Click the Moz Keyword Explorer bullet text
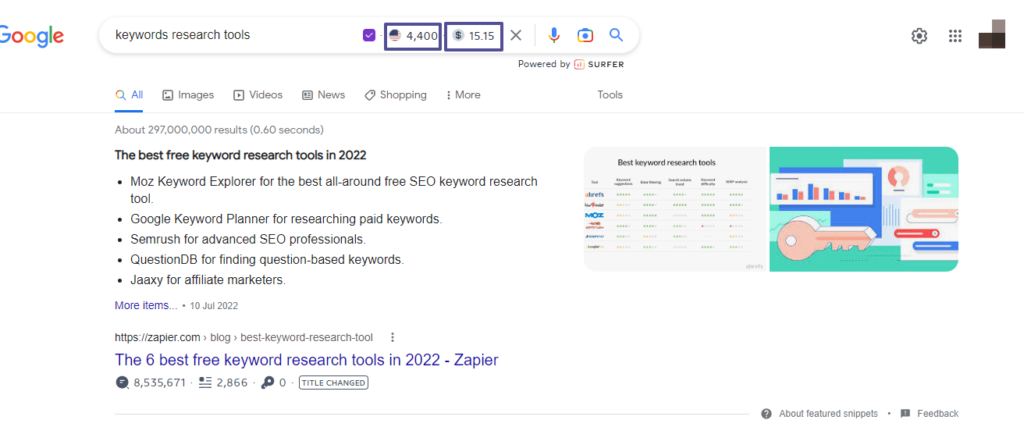 click(x=334, y=189)
